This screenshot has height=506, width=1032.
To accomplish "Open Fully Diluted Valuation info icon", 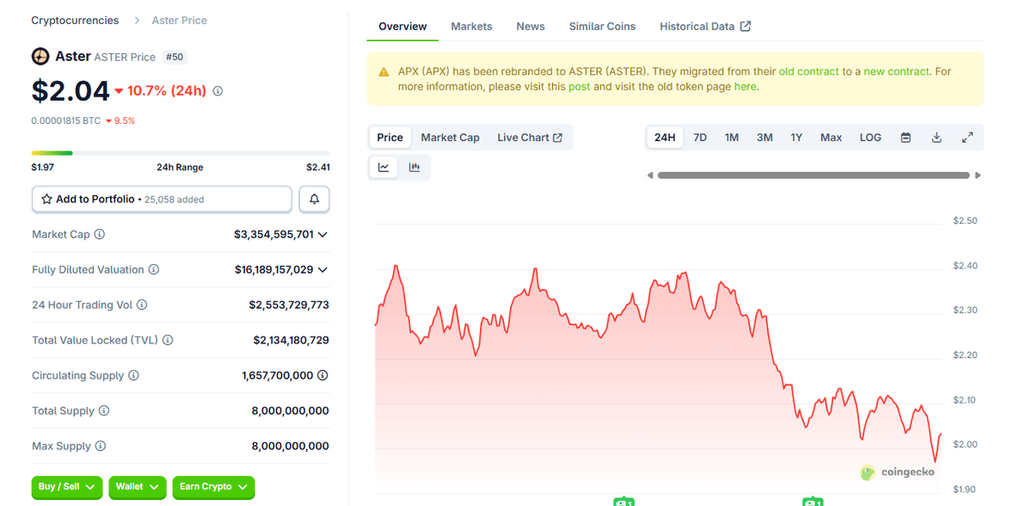I will click(153, 270).
